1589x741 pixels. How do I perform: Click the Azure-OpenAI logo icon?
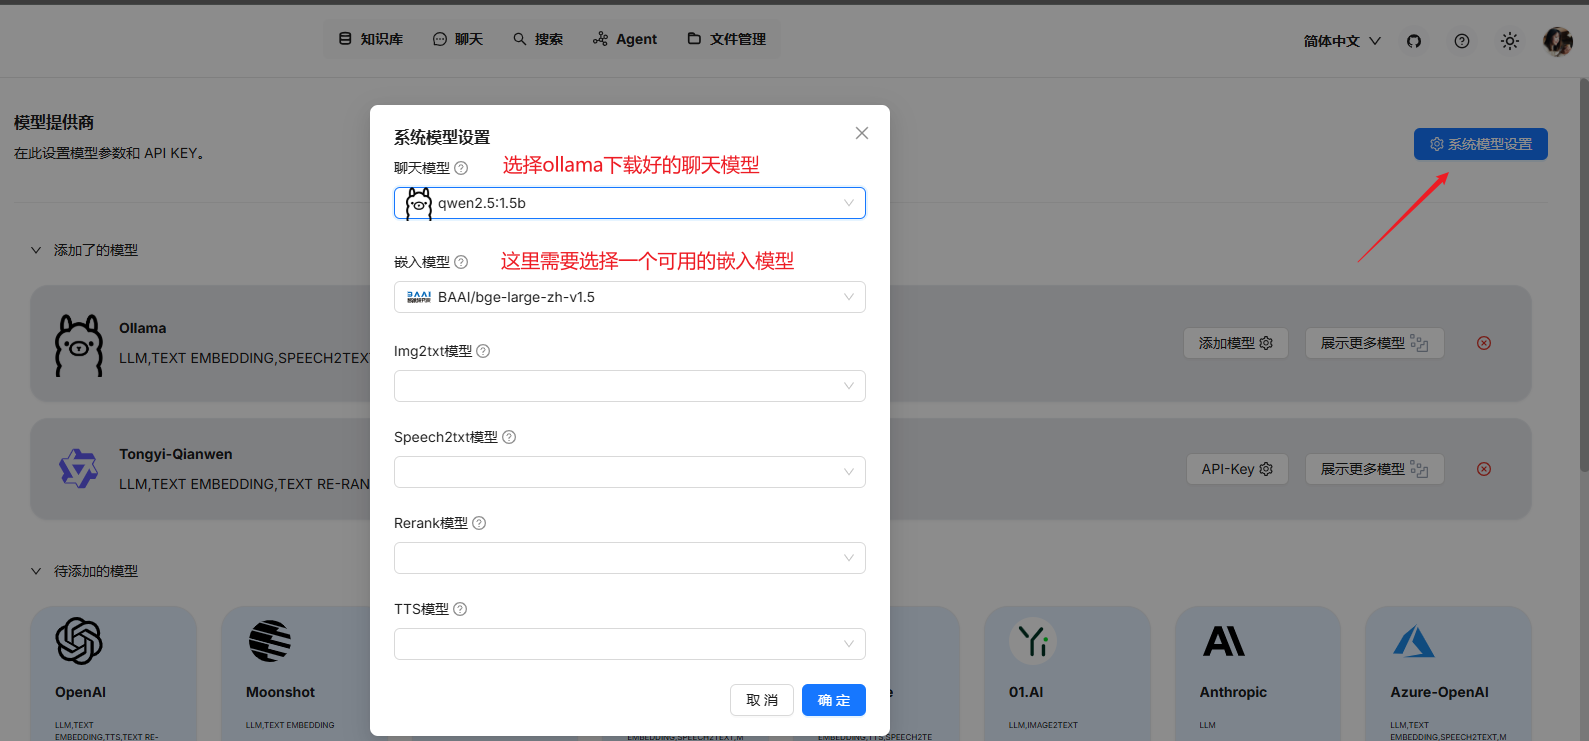(x=1414, y=641)
